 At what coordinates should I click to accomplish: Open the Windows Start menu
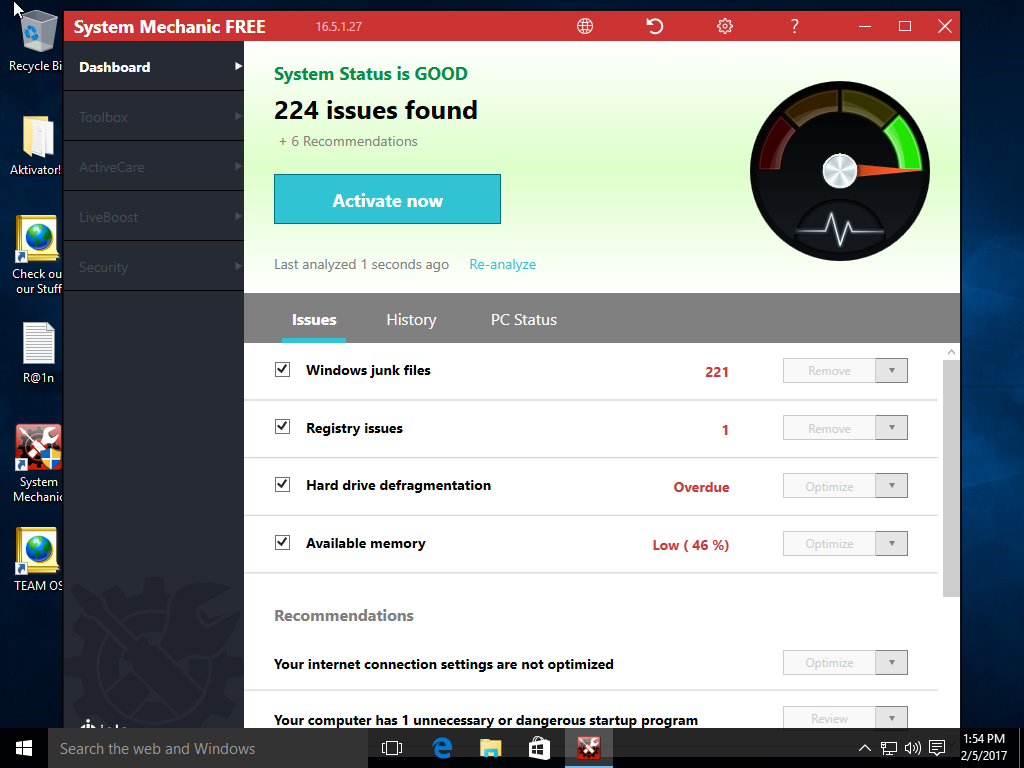[24, 748]
